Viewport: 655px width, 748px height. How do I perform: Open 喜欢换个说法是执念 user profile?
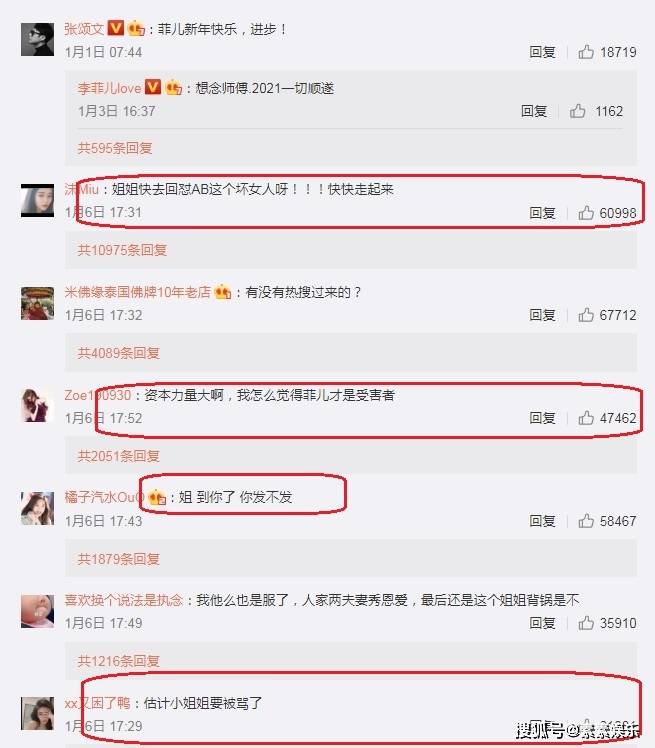point(124,600)
